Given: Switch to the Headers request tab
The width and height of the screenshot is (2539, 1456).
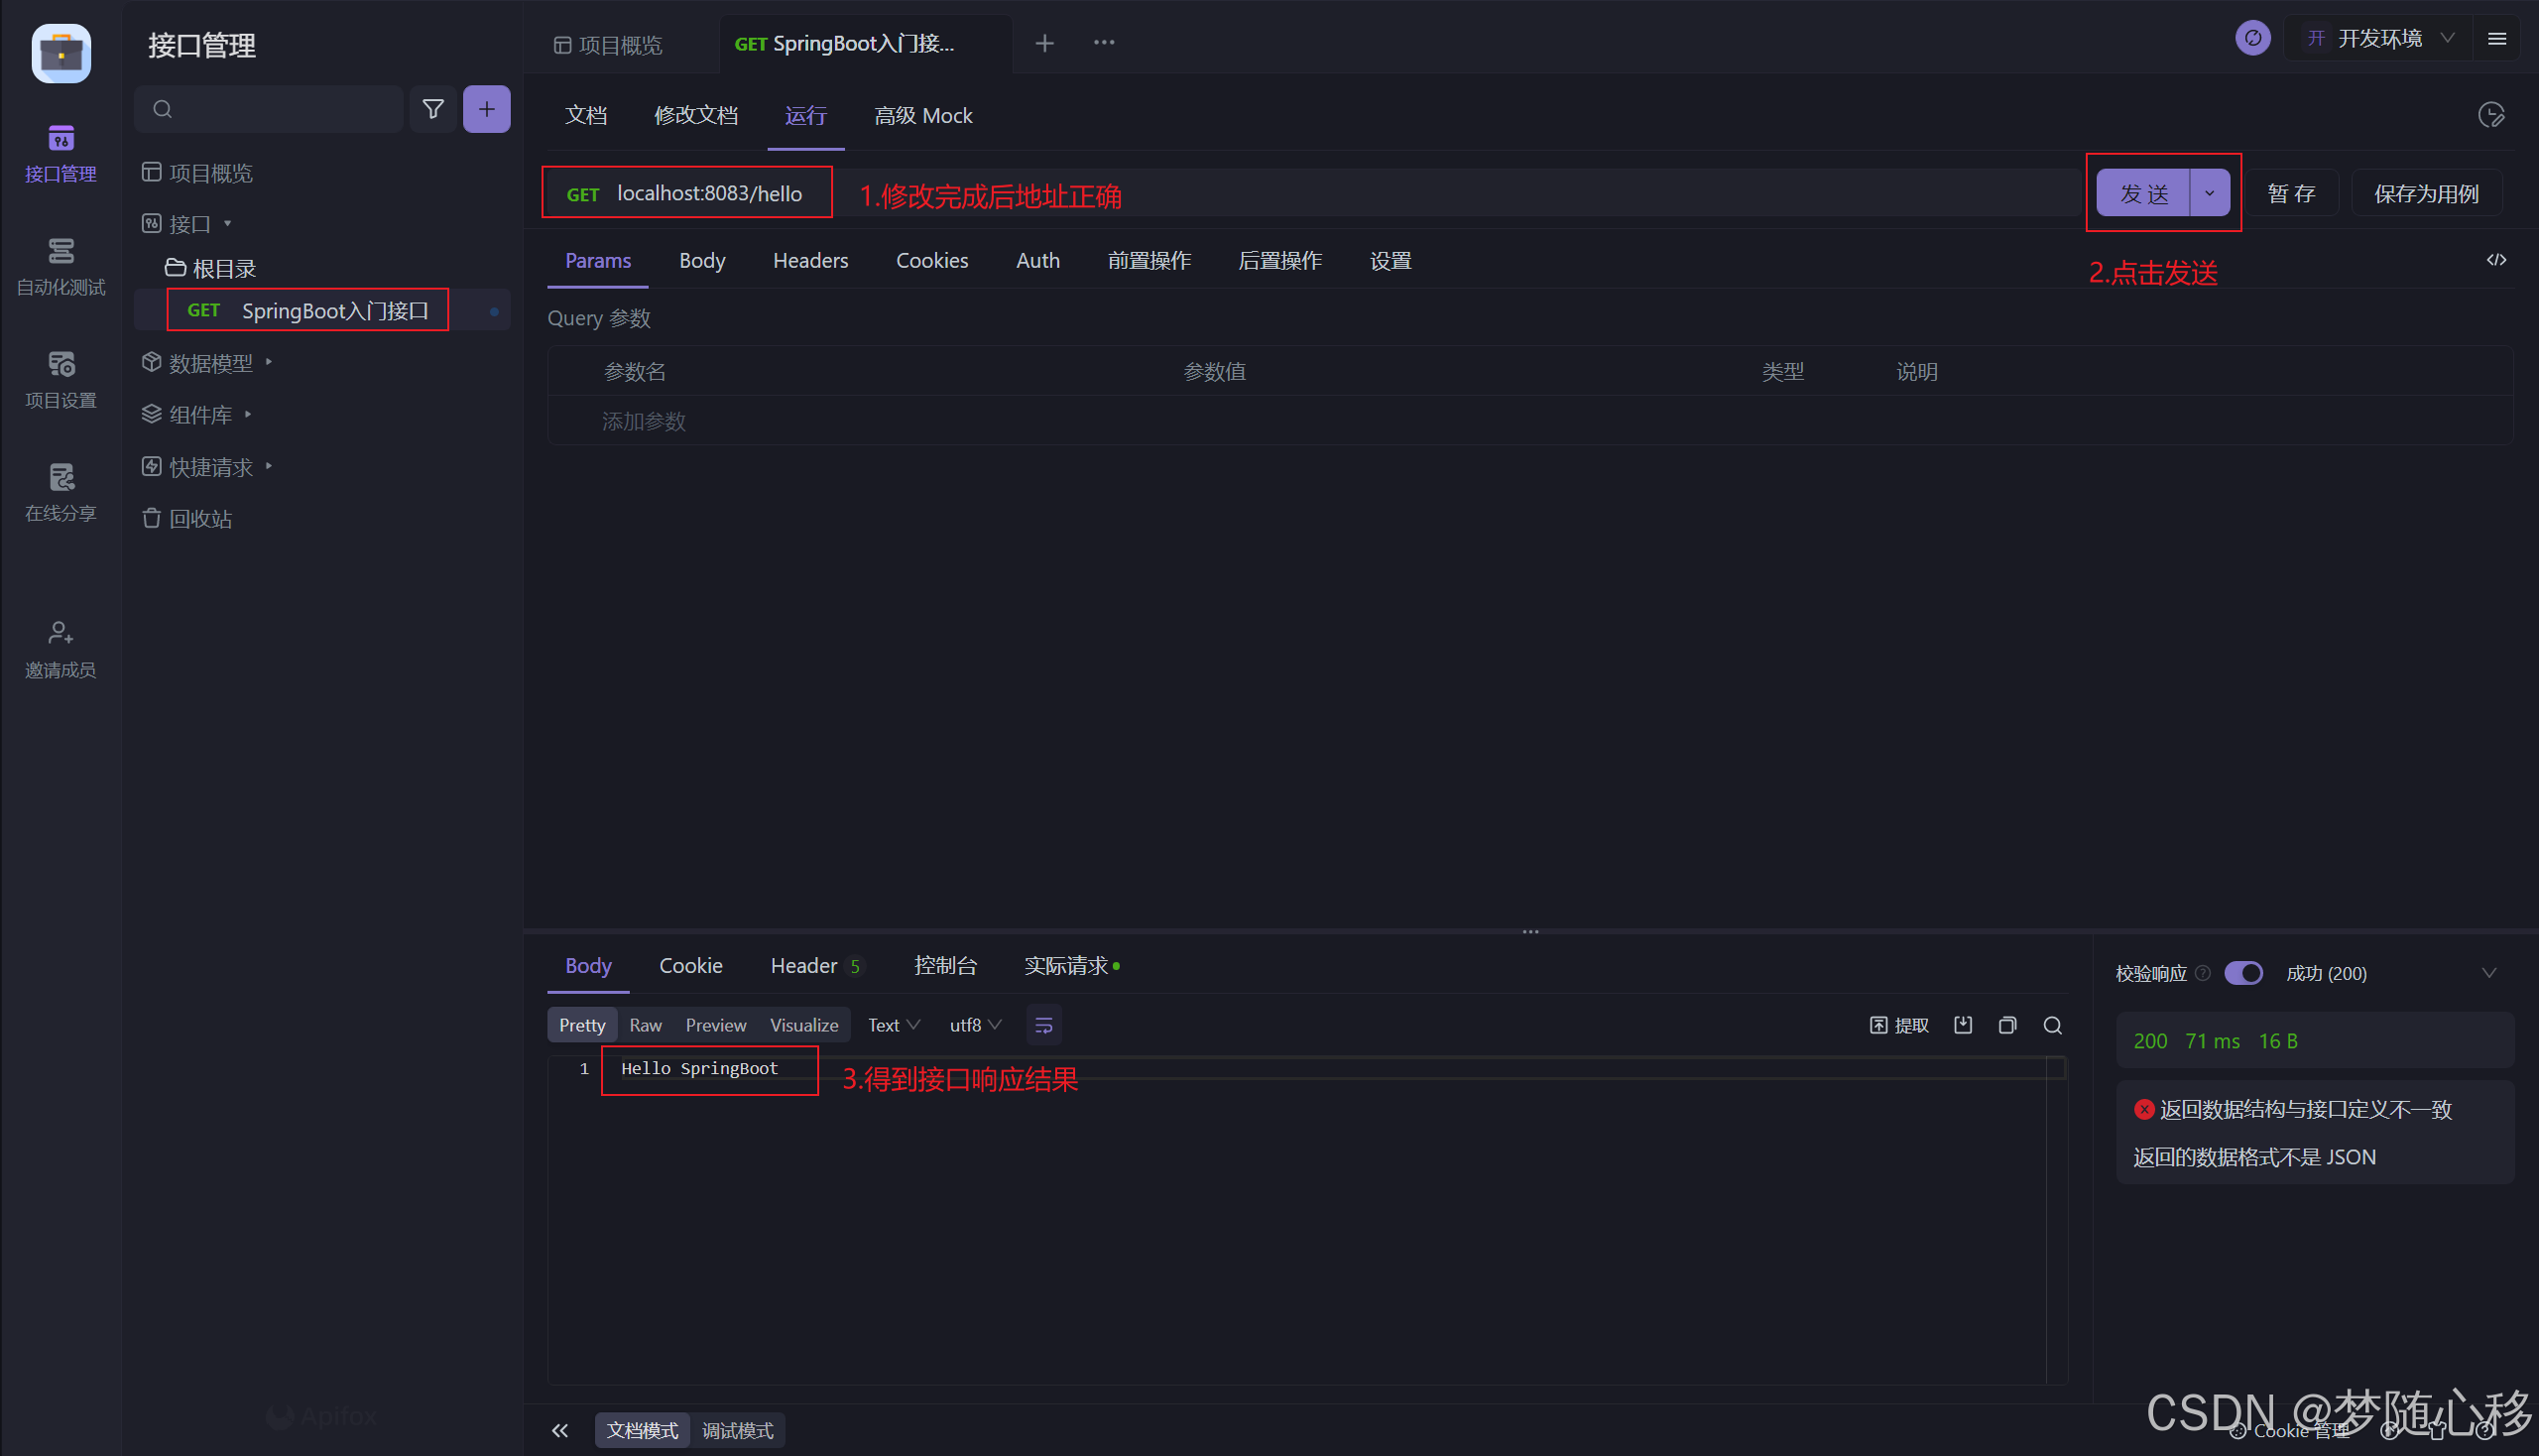Looking at the screenshot, I should point(810,261).
